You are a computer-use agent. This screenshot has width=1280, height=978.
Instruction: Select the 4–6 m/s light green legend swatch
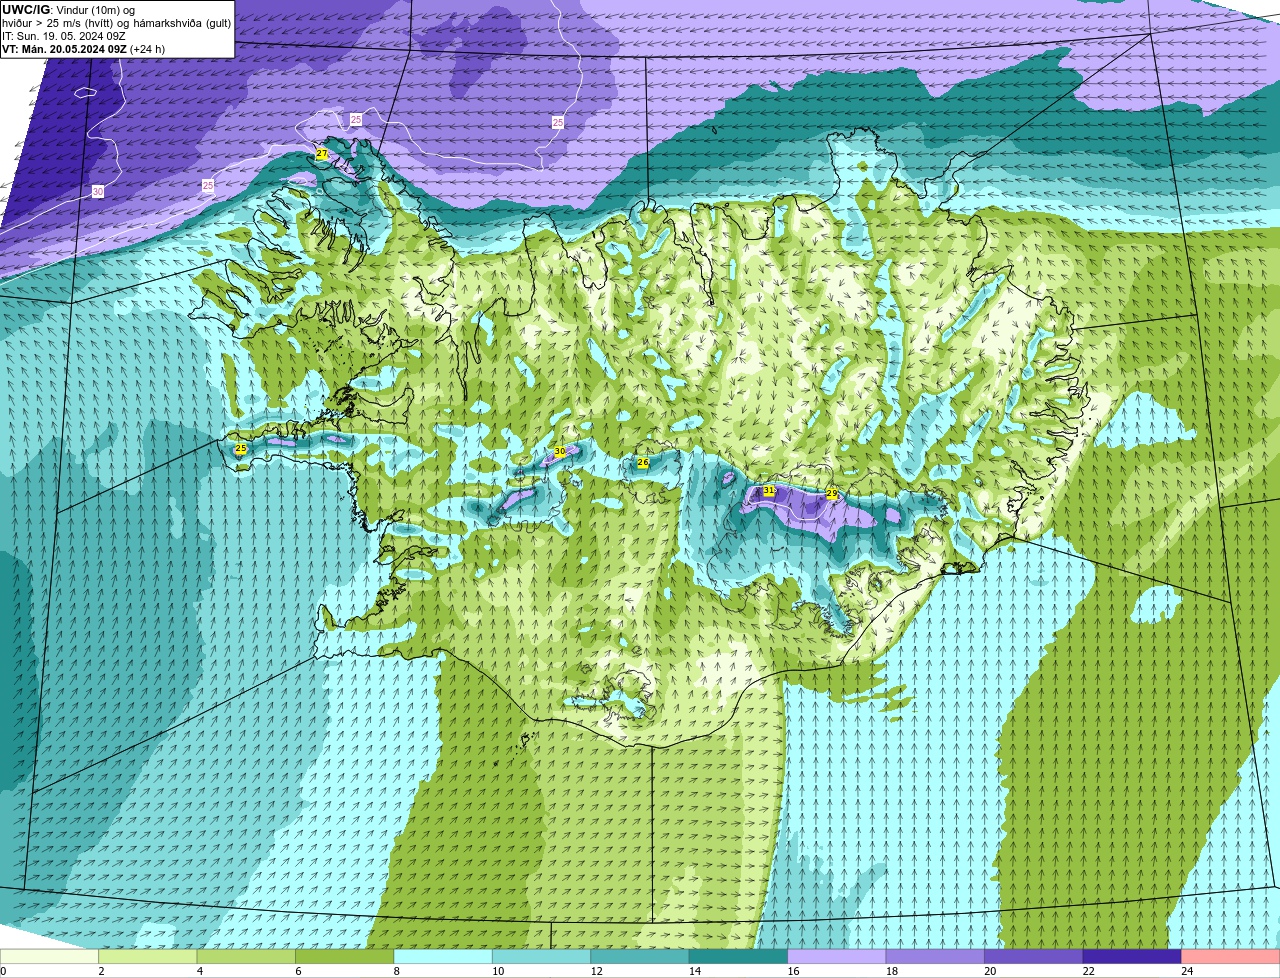(247, 956)
